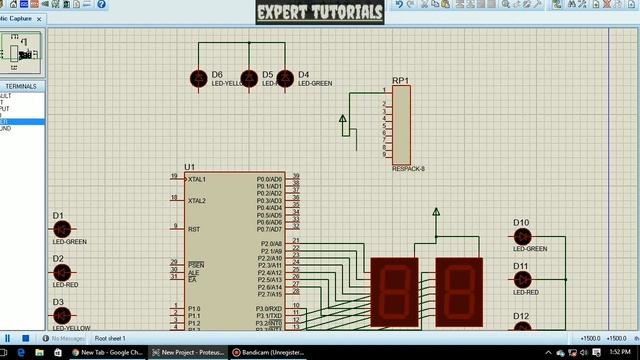Screen dimensions: 640x360
Task: Toggle the Wire Autorouter icon
Action: (557, 4)
